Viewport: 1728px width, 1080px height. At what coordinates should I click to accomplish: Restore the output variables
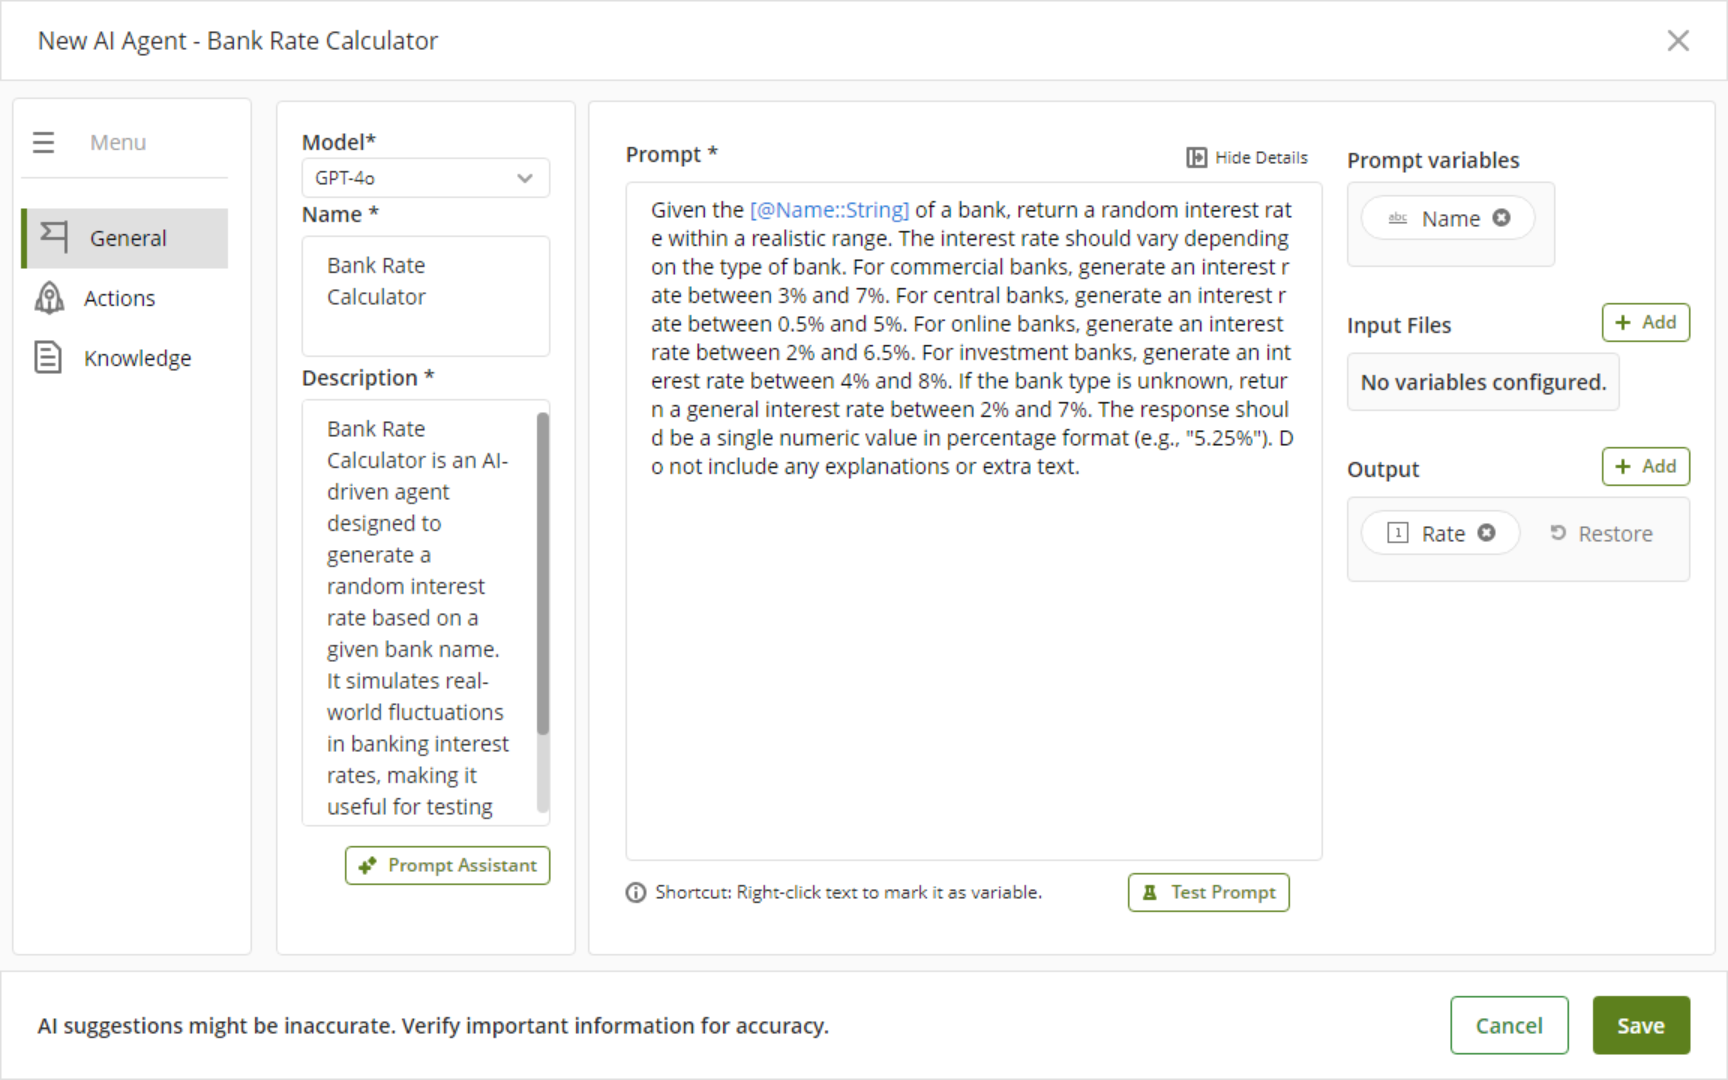(x=1601, y=534)
